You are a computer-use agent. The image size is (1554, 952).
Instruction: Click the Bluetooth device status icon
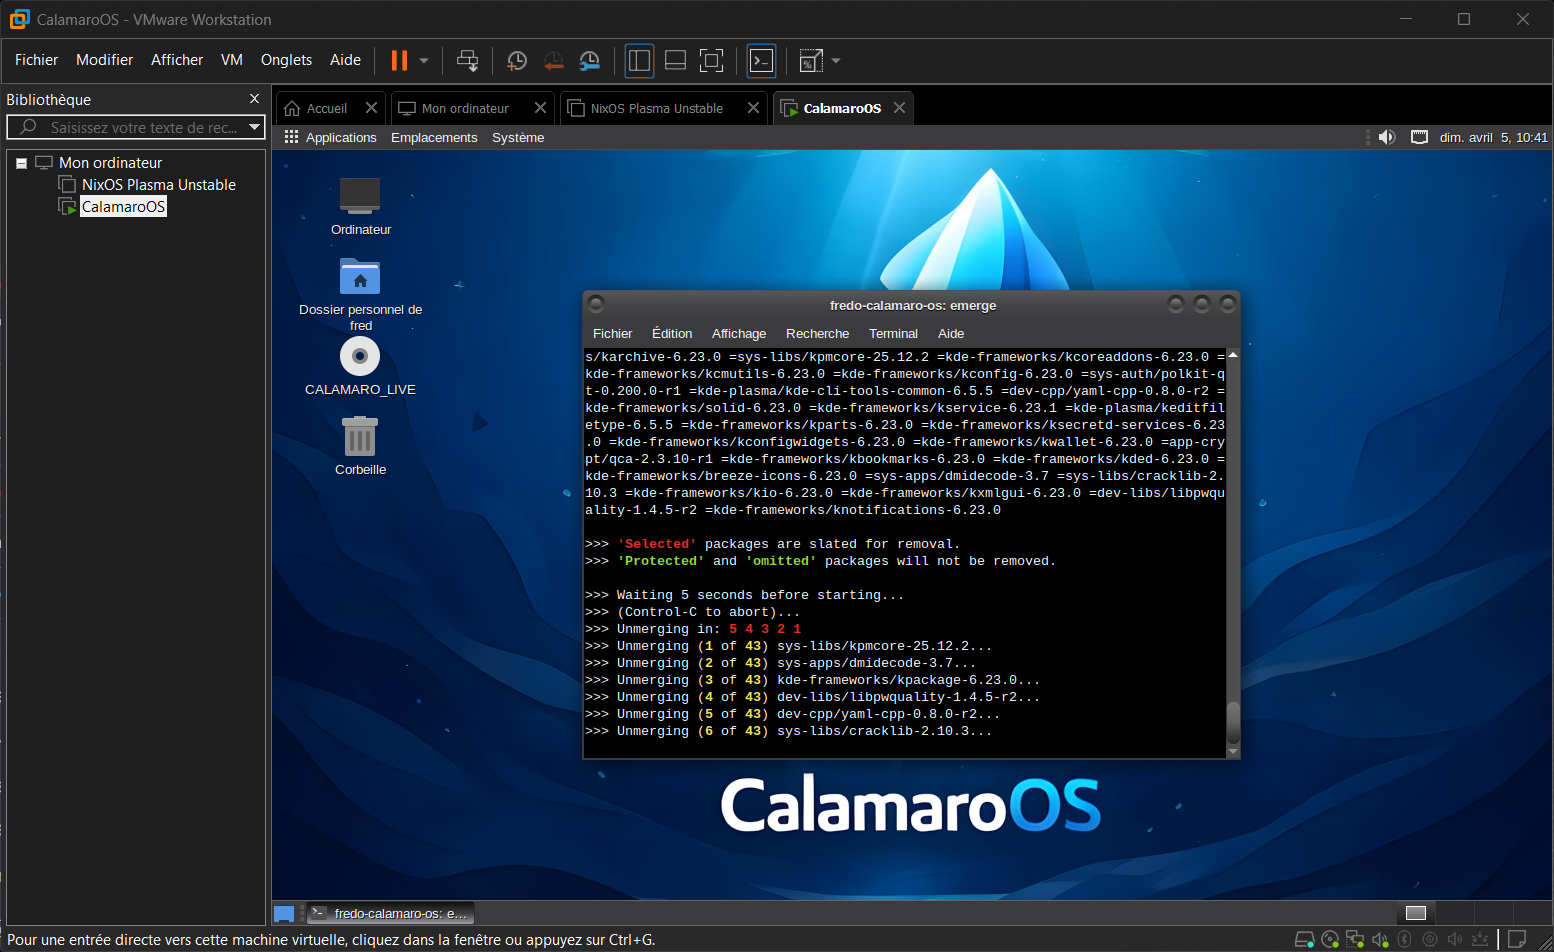coord(1404,939)
